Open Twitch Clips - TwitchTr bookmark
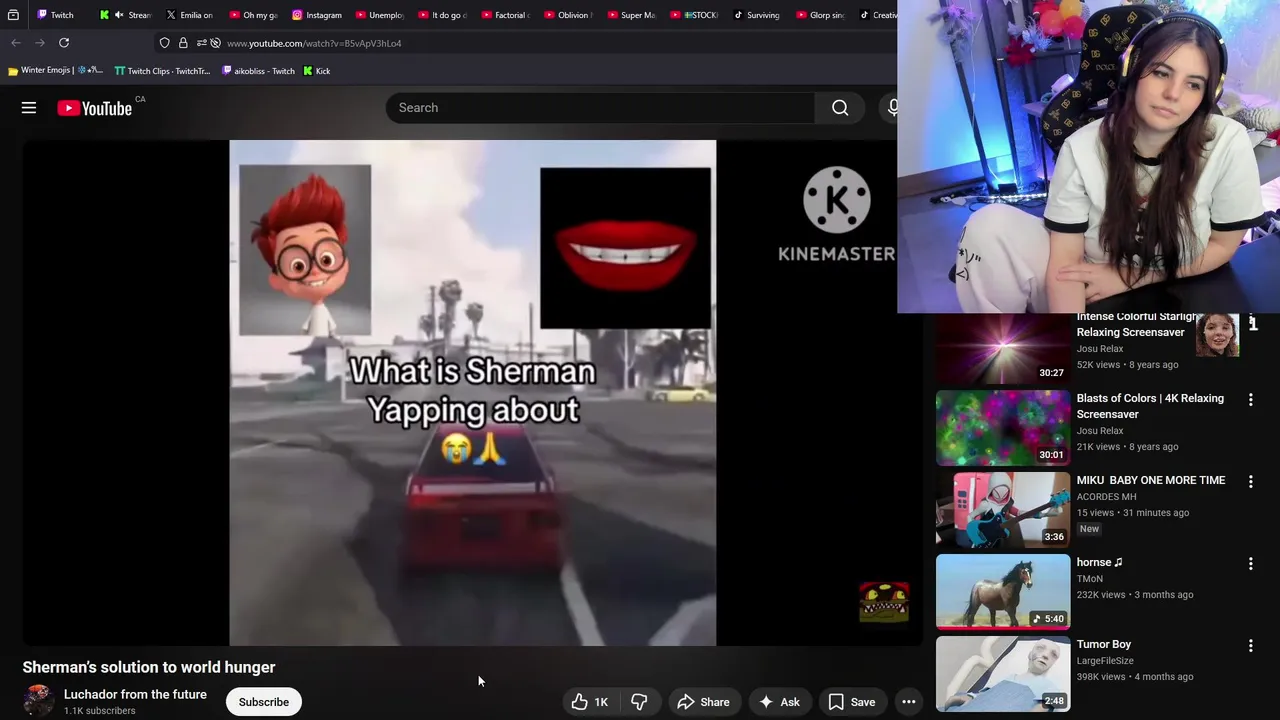The height and width of the screenshot is (720, 1280). tap(162, 71)
